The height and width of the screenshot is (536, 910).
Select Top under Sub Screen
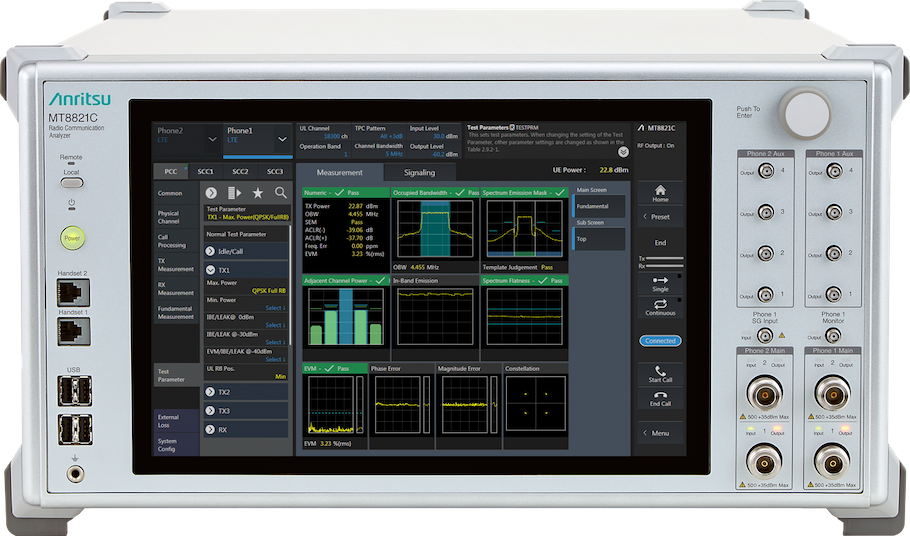point(599,240)
